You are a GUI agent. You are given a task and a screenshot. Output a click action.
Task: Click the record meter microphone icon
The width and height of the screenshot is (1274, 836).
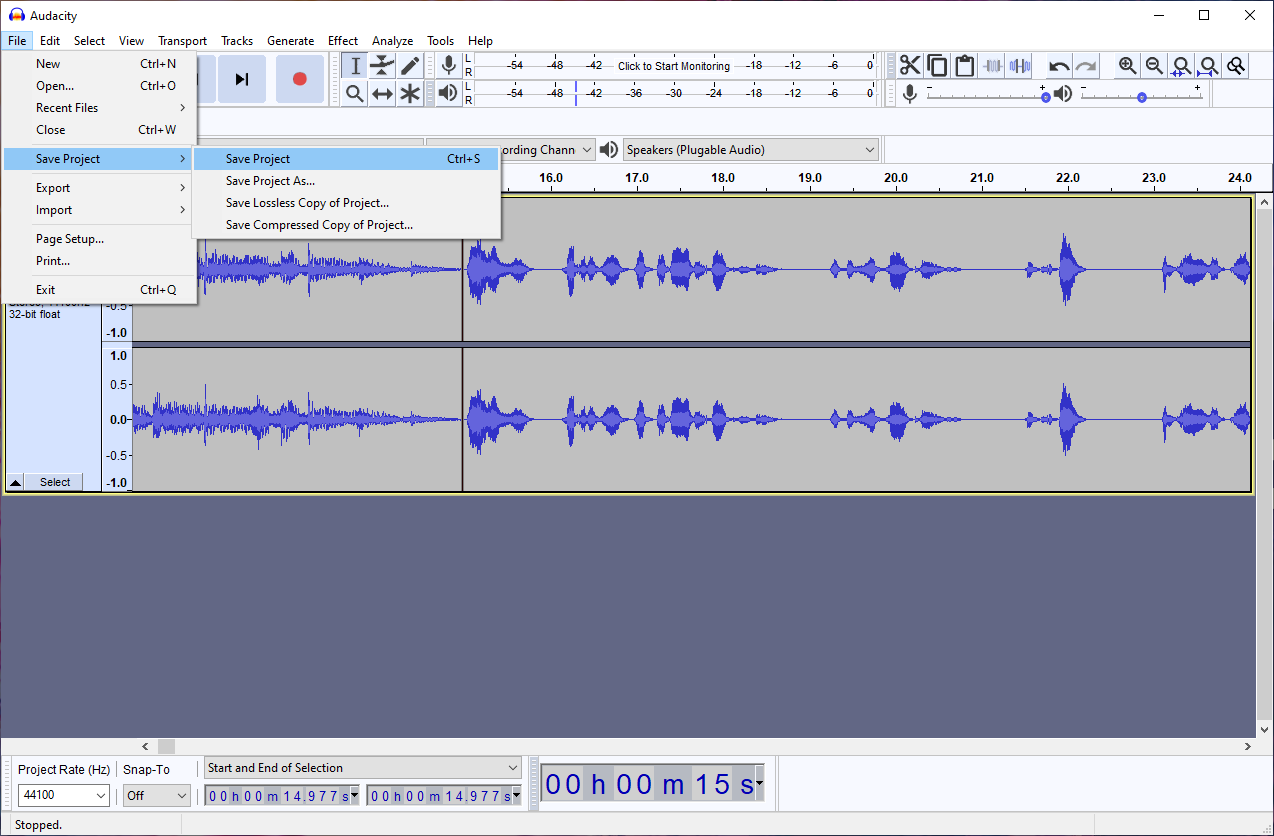[449, 66]
